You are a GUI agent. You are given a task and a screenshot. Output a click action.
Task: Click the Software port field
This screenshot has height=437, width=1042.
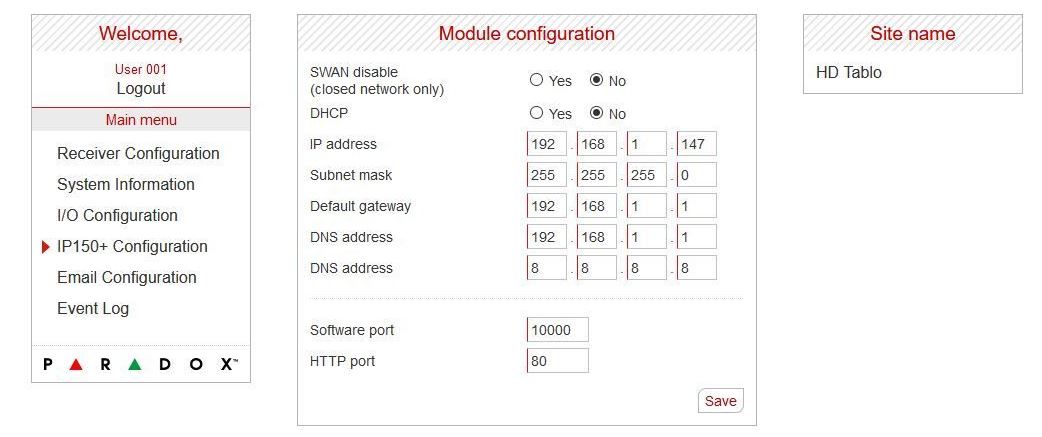pyautogui.click(x=558, y=330)
